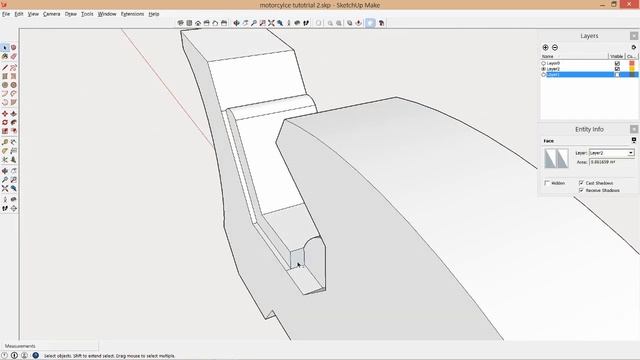Open the Entity Info details arrow menu
640x360 pixels.
[634, 140]
